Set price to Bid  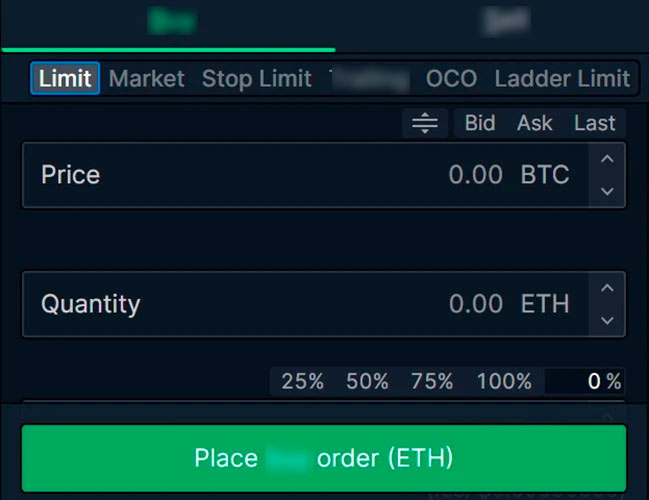tap(480, 123)
